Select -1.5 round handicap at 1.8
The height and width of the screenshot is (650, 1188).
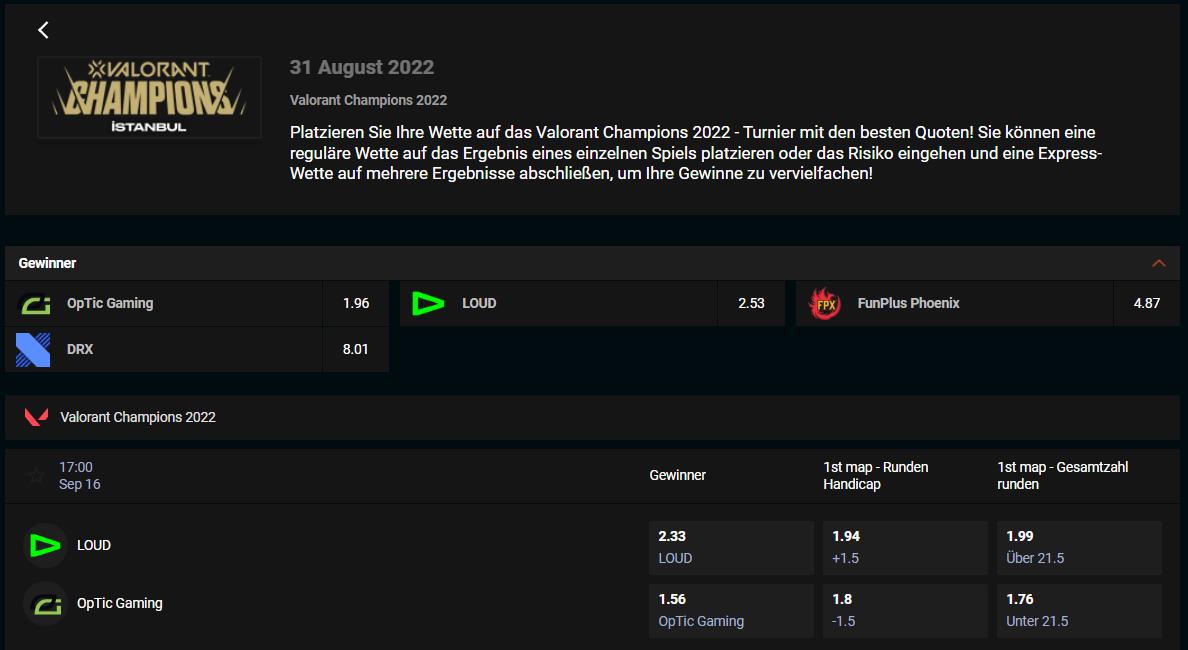tap(905, 610)
